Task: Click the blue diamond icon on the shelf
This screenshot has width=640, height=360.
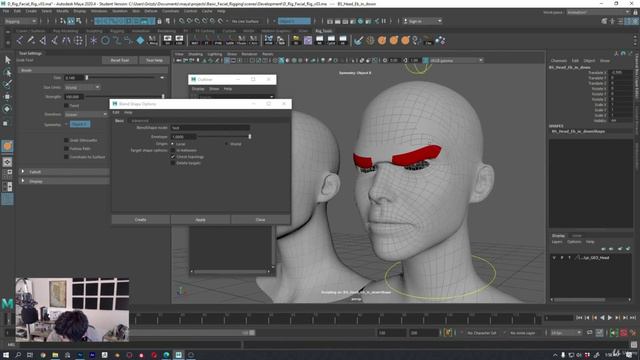Action: (140, 40)
